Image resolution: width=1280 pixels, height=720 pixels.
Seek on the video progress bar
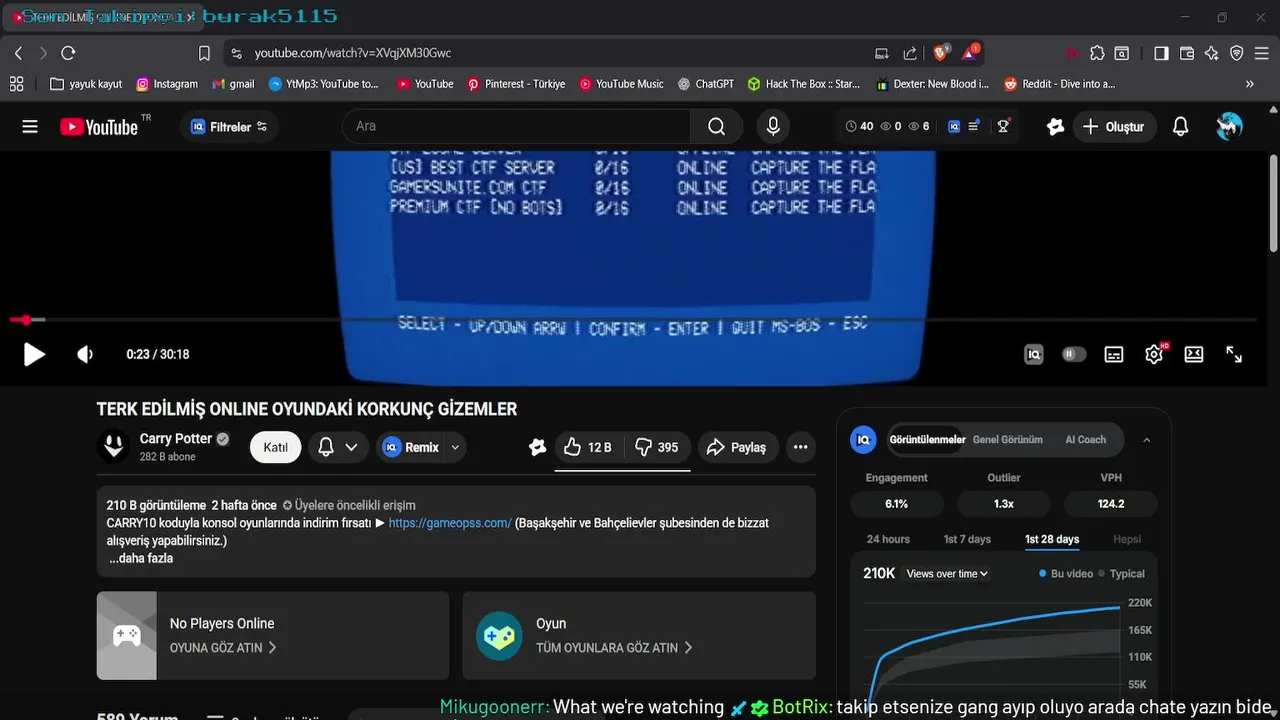coord(633,320)
